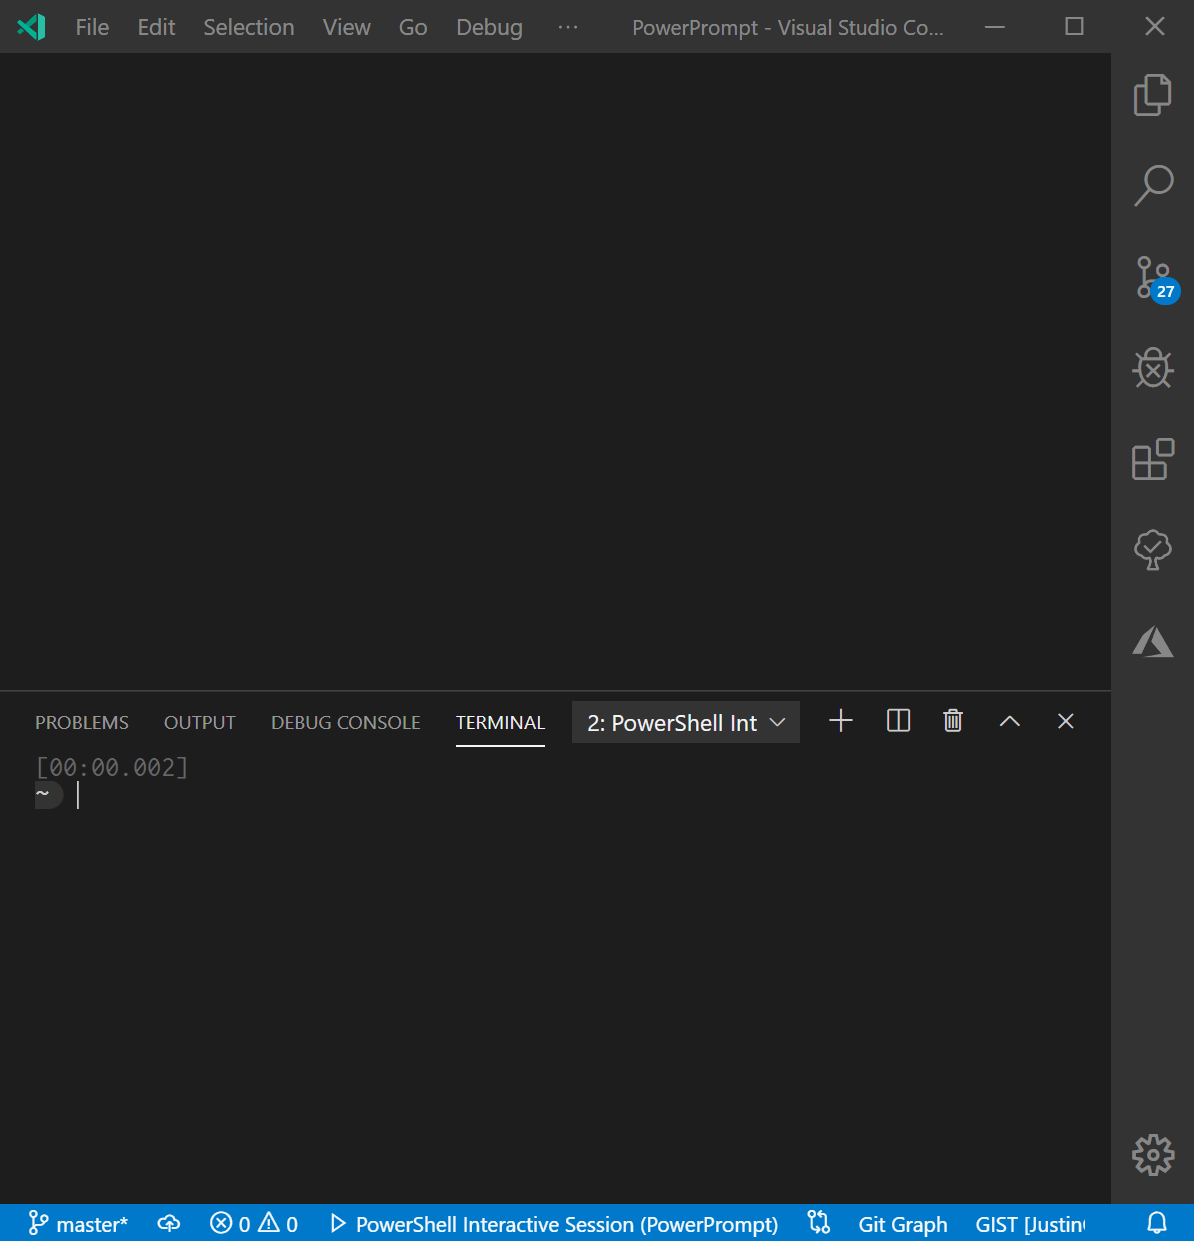Publish changes using the cloud upload icon

click(168, 1223)
